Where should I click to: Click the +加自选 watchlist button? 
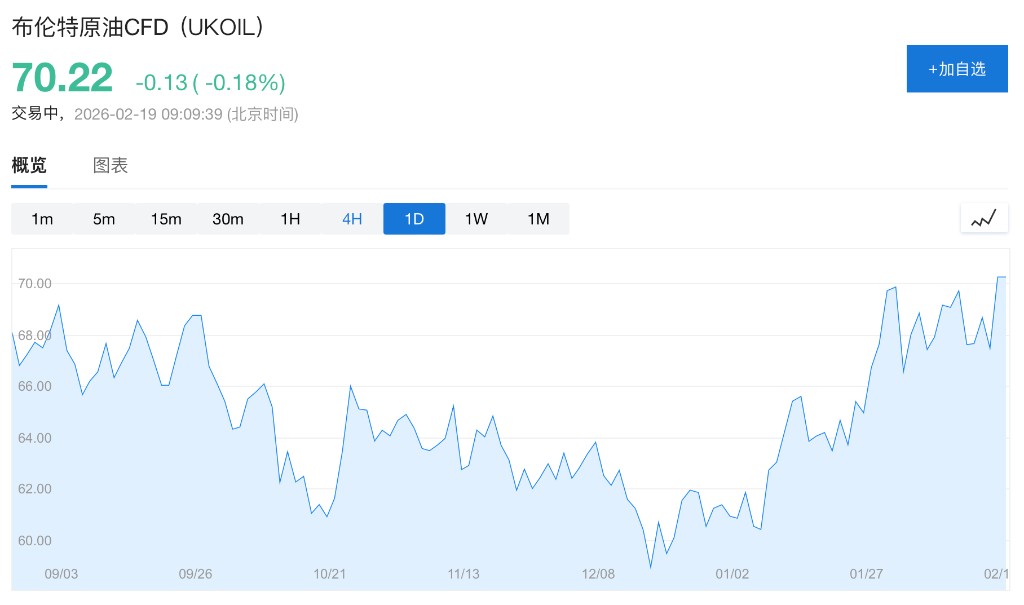click(x=956, y=69)
